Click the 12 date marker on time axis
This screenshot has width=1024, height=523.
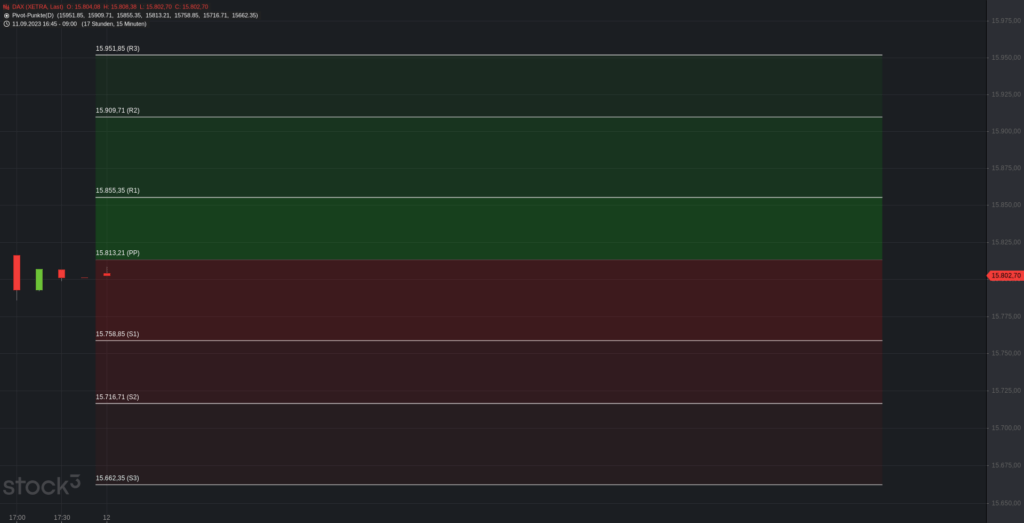coord(106,517)
